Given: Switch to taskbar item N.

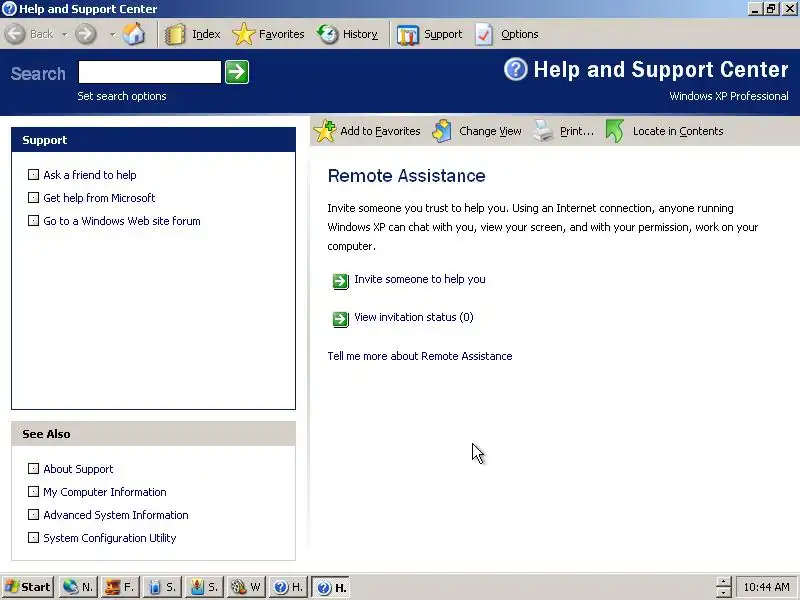Looking at the screenshot, I should pyautogui.click(x=79, y=587).
